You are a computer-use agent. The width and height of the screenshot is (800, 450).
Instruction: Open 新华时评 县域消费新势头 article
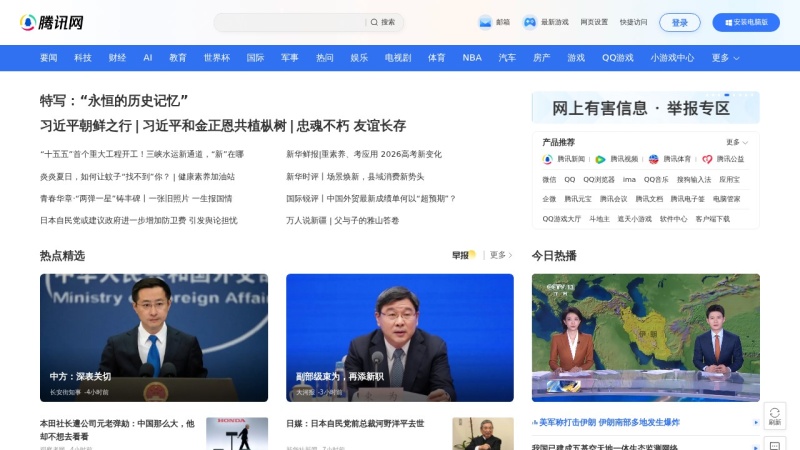point(355,177)
